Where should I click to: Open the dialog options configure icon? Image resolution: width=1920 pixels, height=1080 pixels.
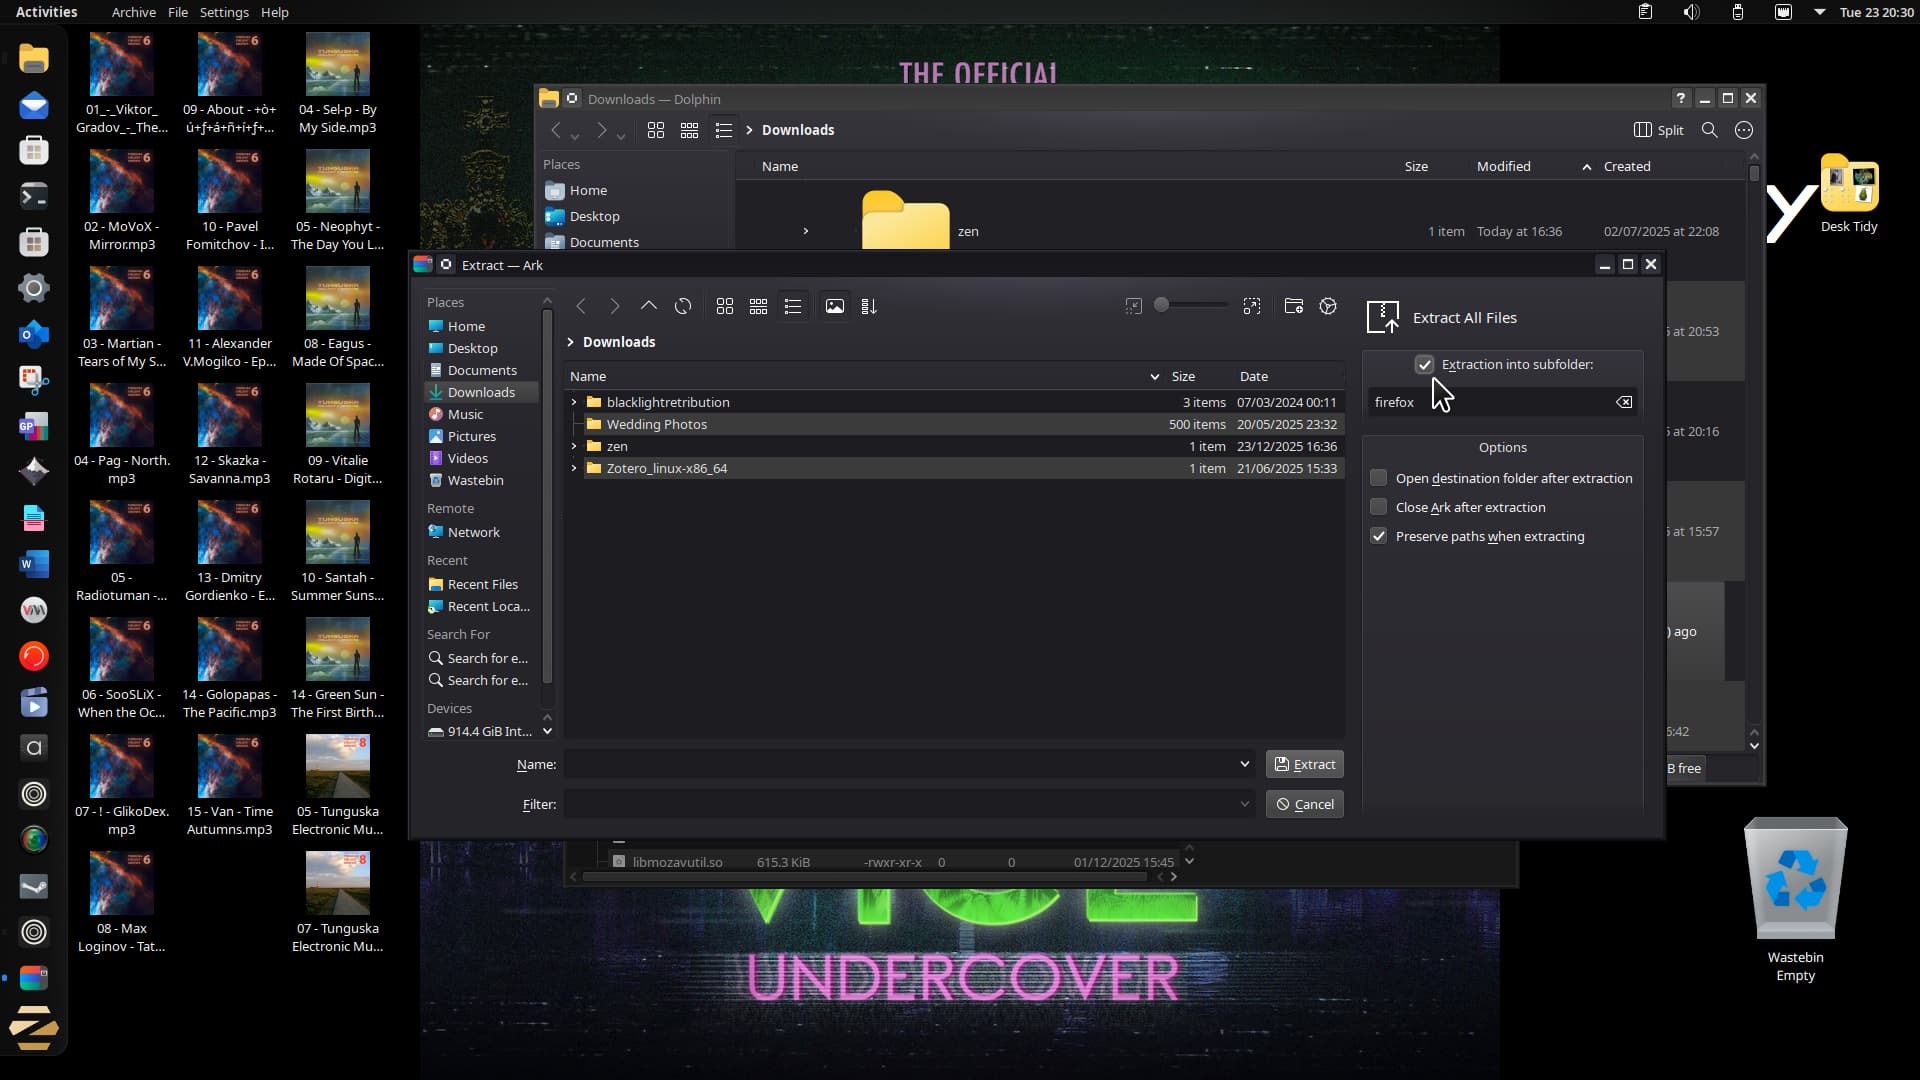[1328, 306]
